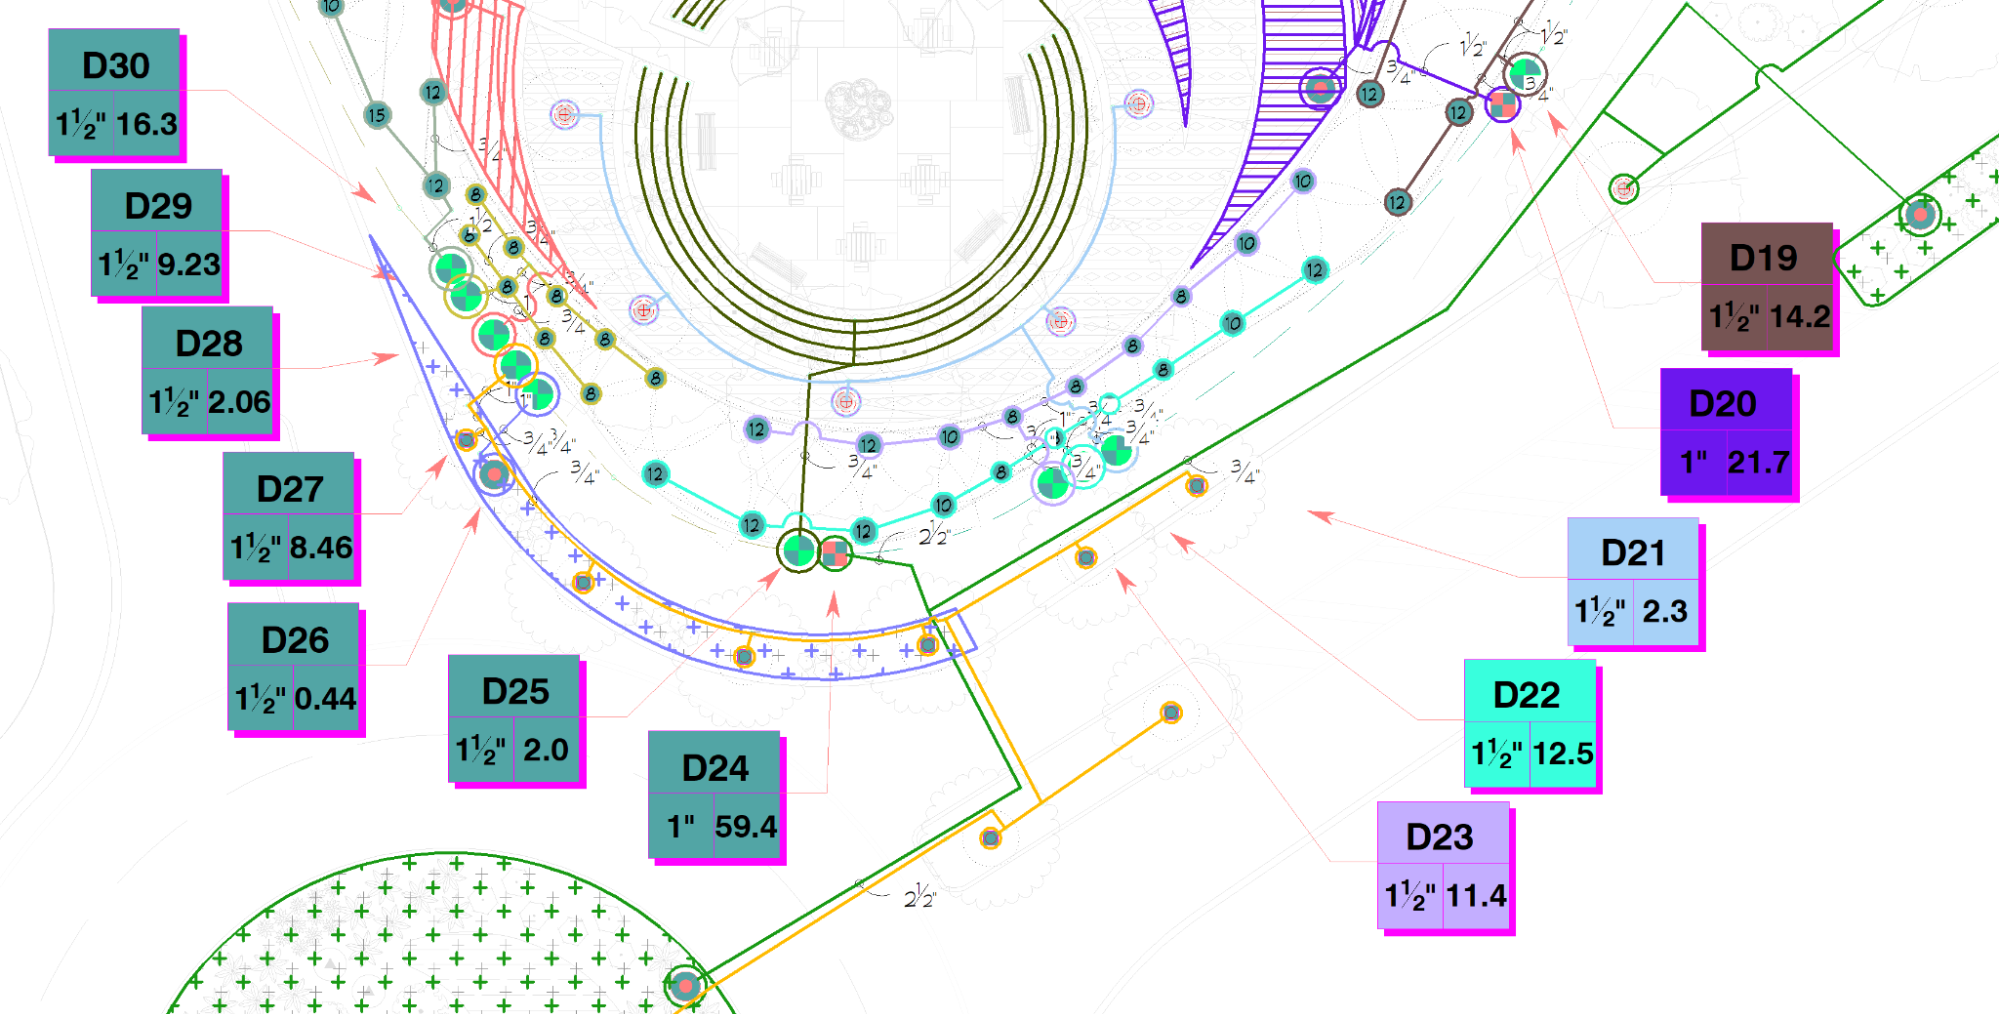Click the 1½" pipe size cell in D25
The height and width of the screenshot is (1015, 1999).
point(481,750)
